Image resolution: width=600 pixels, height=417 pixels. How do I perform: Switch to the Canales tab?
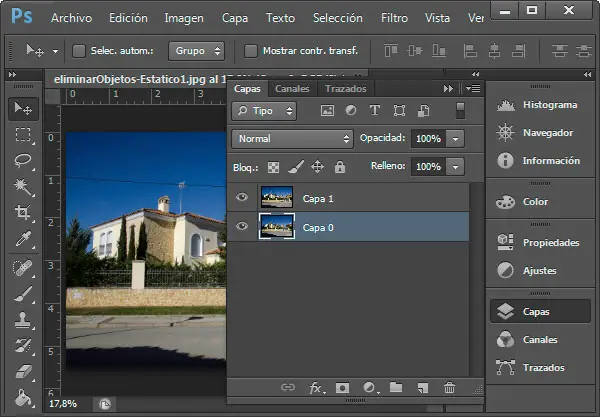tap(292, 89)
